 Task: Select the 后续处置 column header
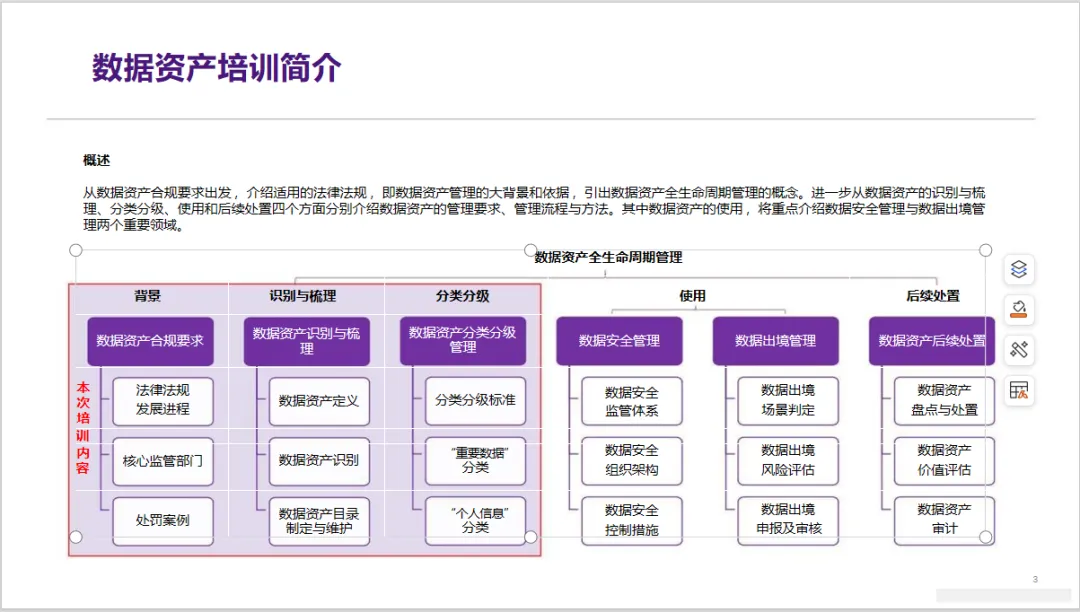[933, 296]
